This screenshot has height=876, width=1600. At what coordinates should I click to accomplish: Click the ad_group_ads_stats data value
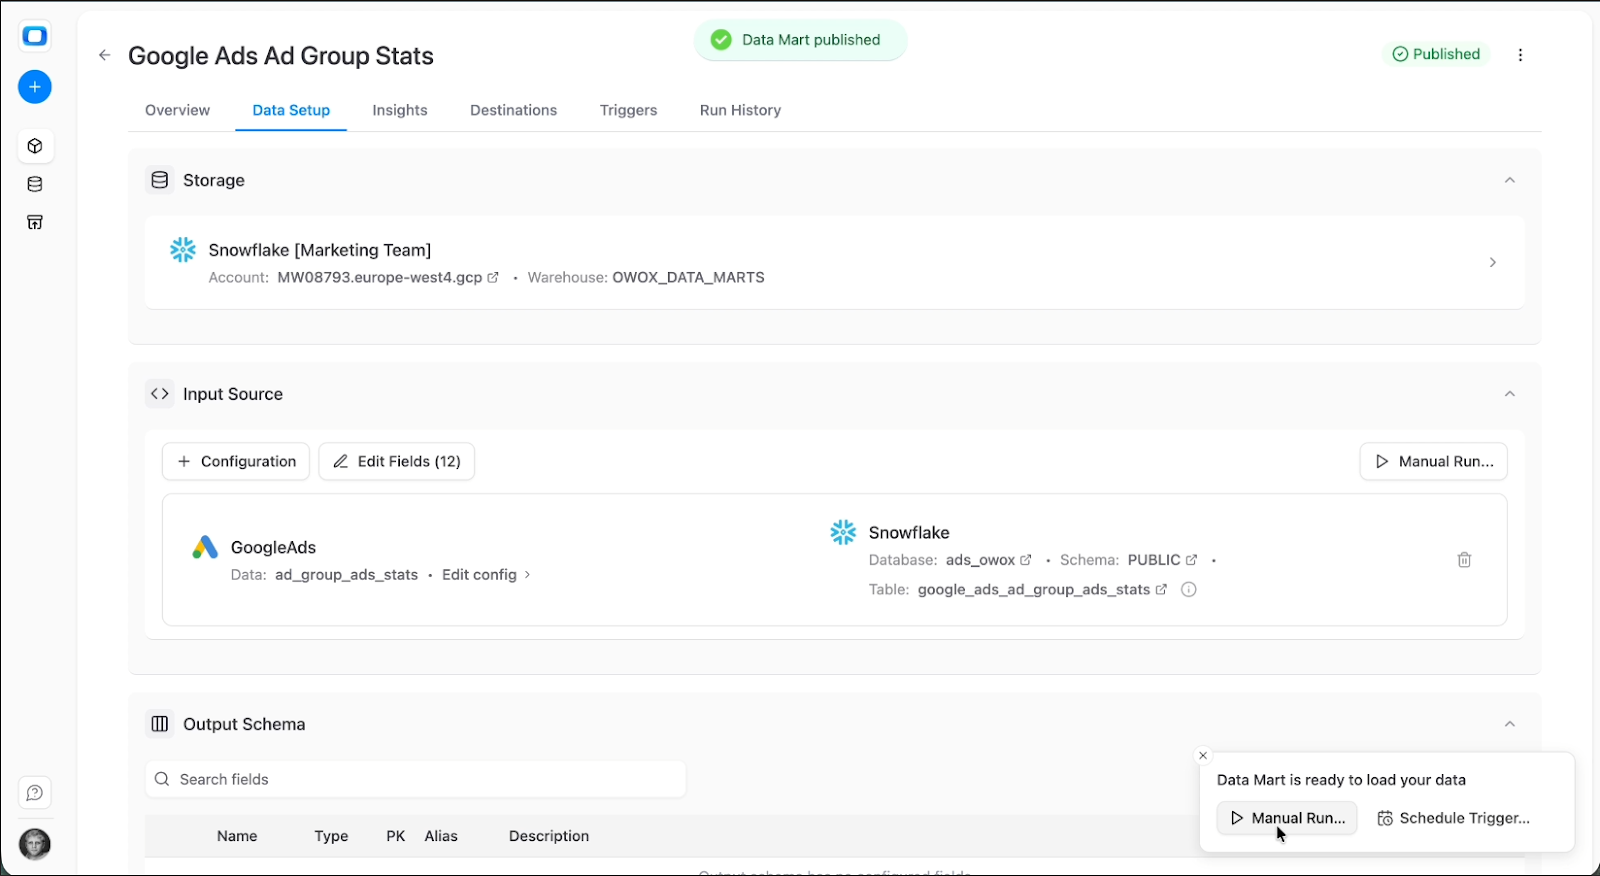point(346,575)
